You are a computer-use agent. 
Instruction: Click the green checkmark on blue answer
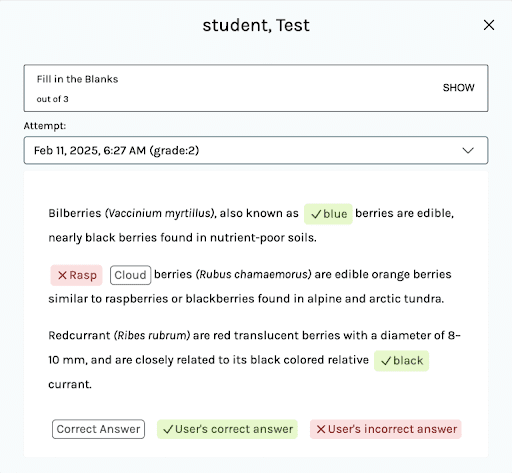(316, 214)
